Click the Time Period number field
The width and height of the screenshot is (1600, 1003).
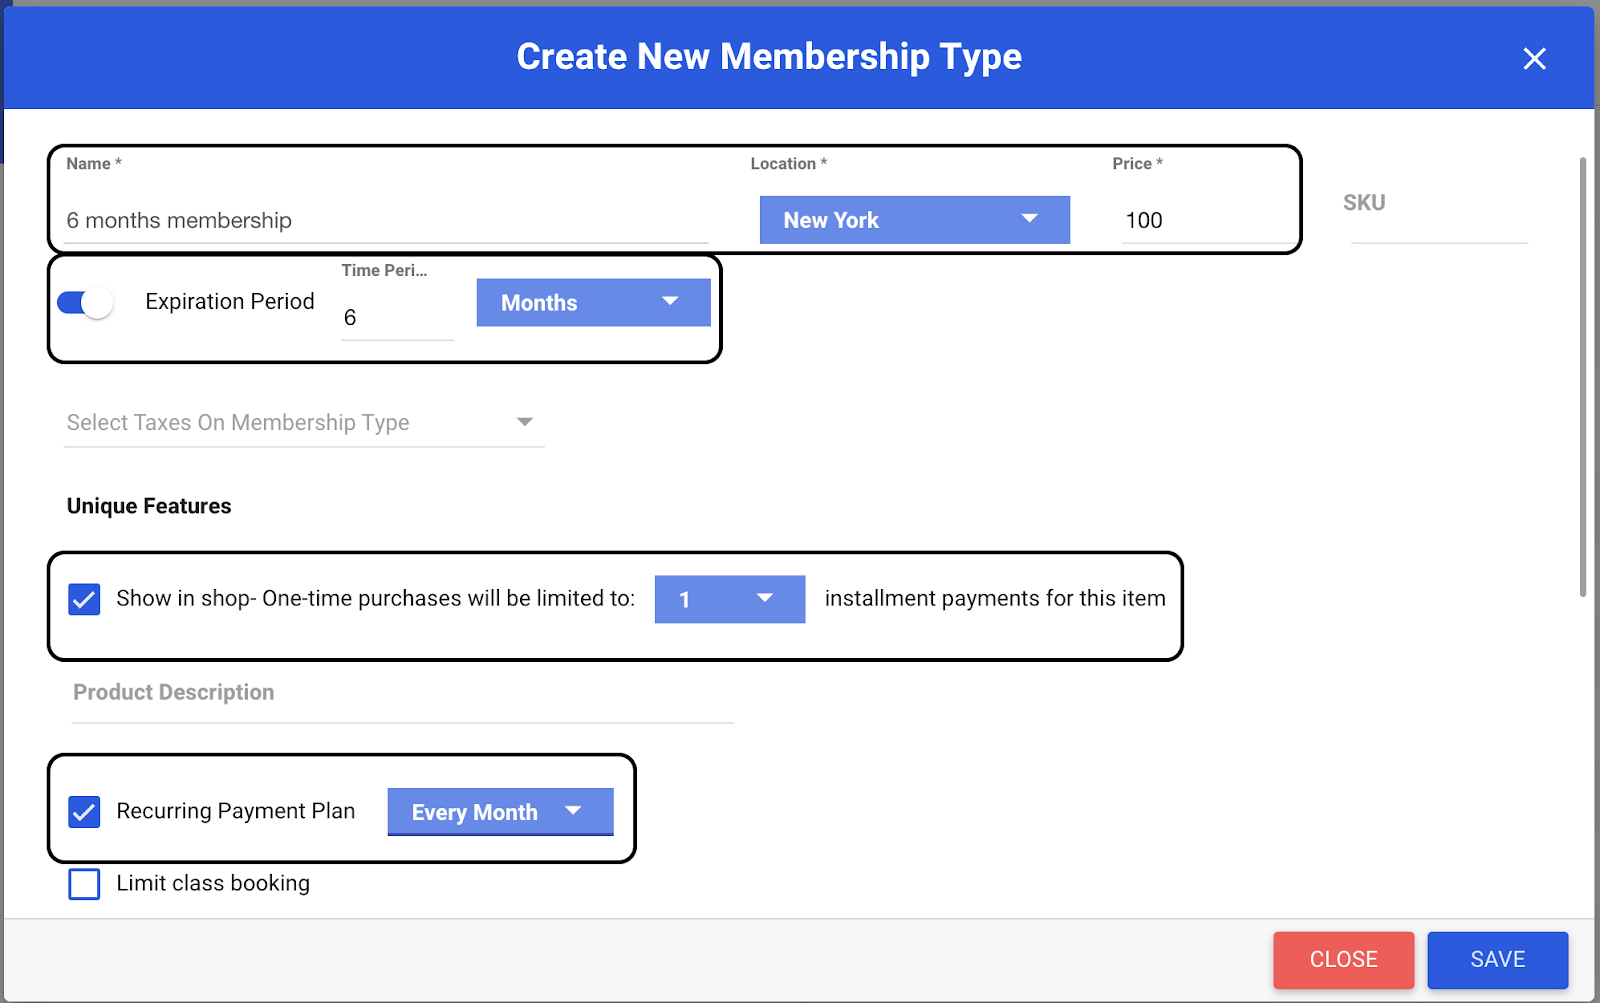point(397,317)
